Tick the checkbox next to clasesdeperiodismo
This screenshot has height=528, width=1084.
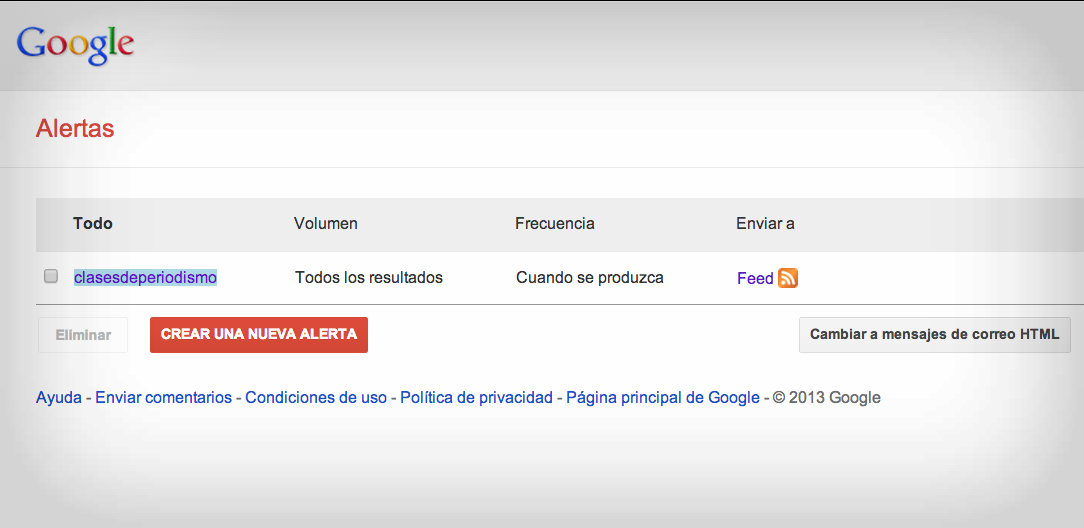(51, 277)
